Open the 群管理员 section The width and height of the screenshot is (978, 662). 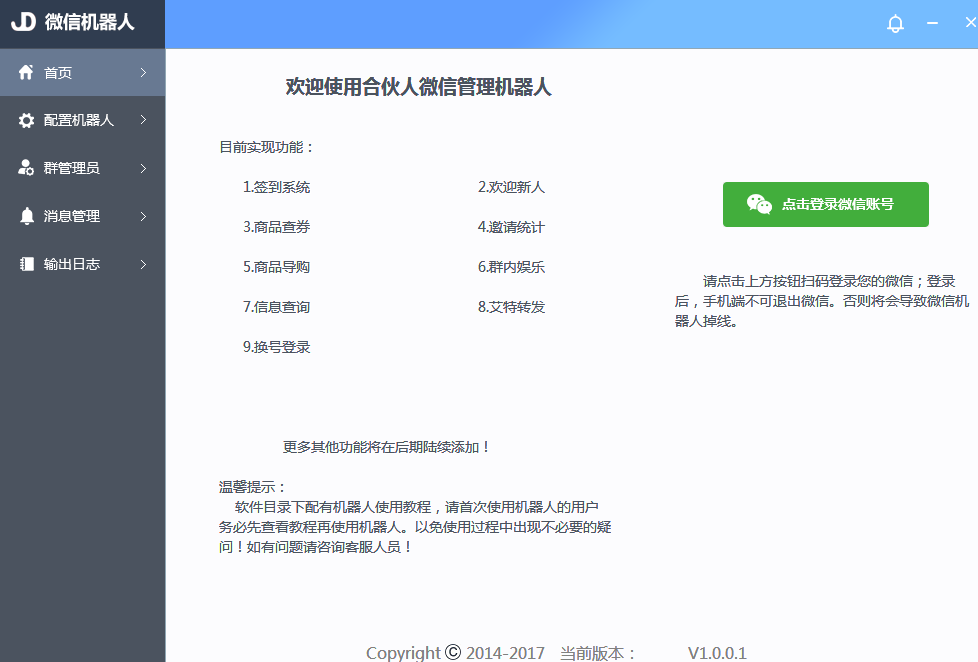[71, 168]
